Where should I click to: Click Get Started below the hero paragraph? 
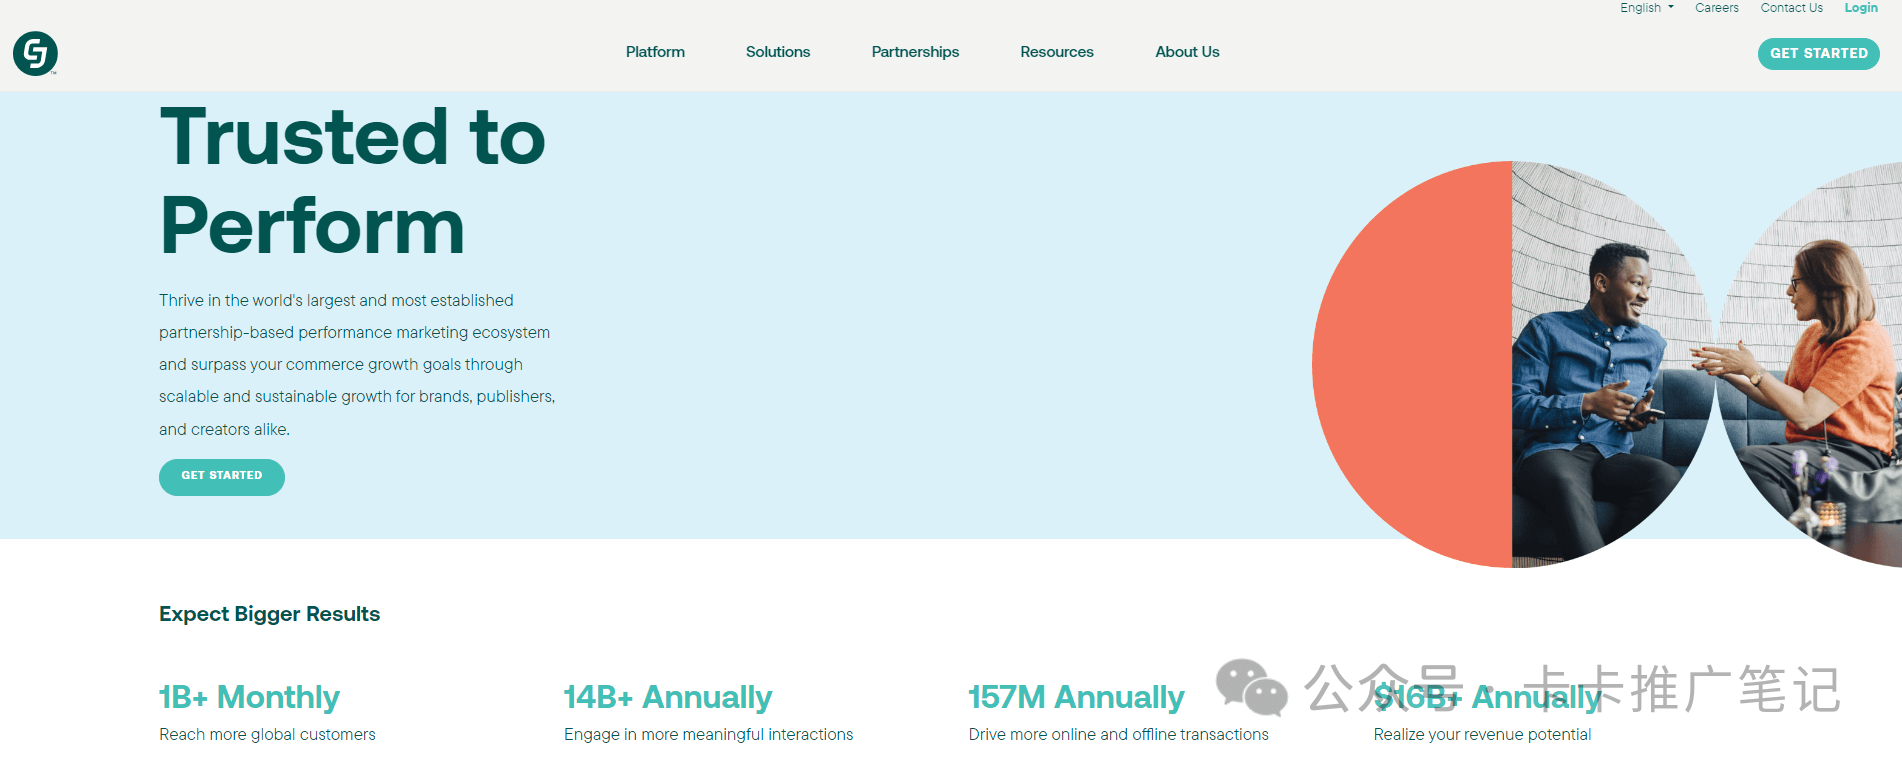[222, 477]
